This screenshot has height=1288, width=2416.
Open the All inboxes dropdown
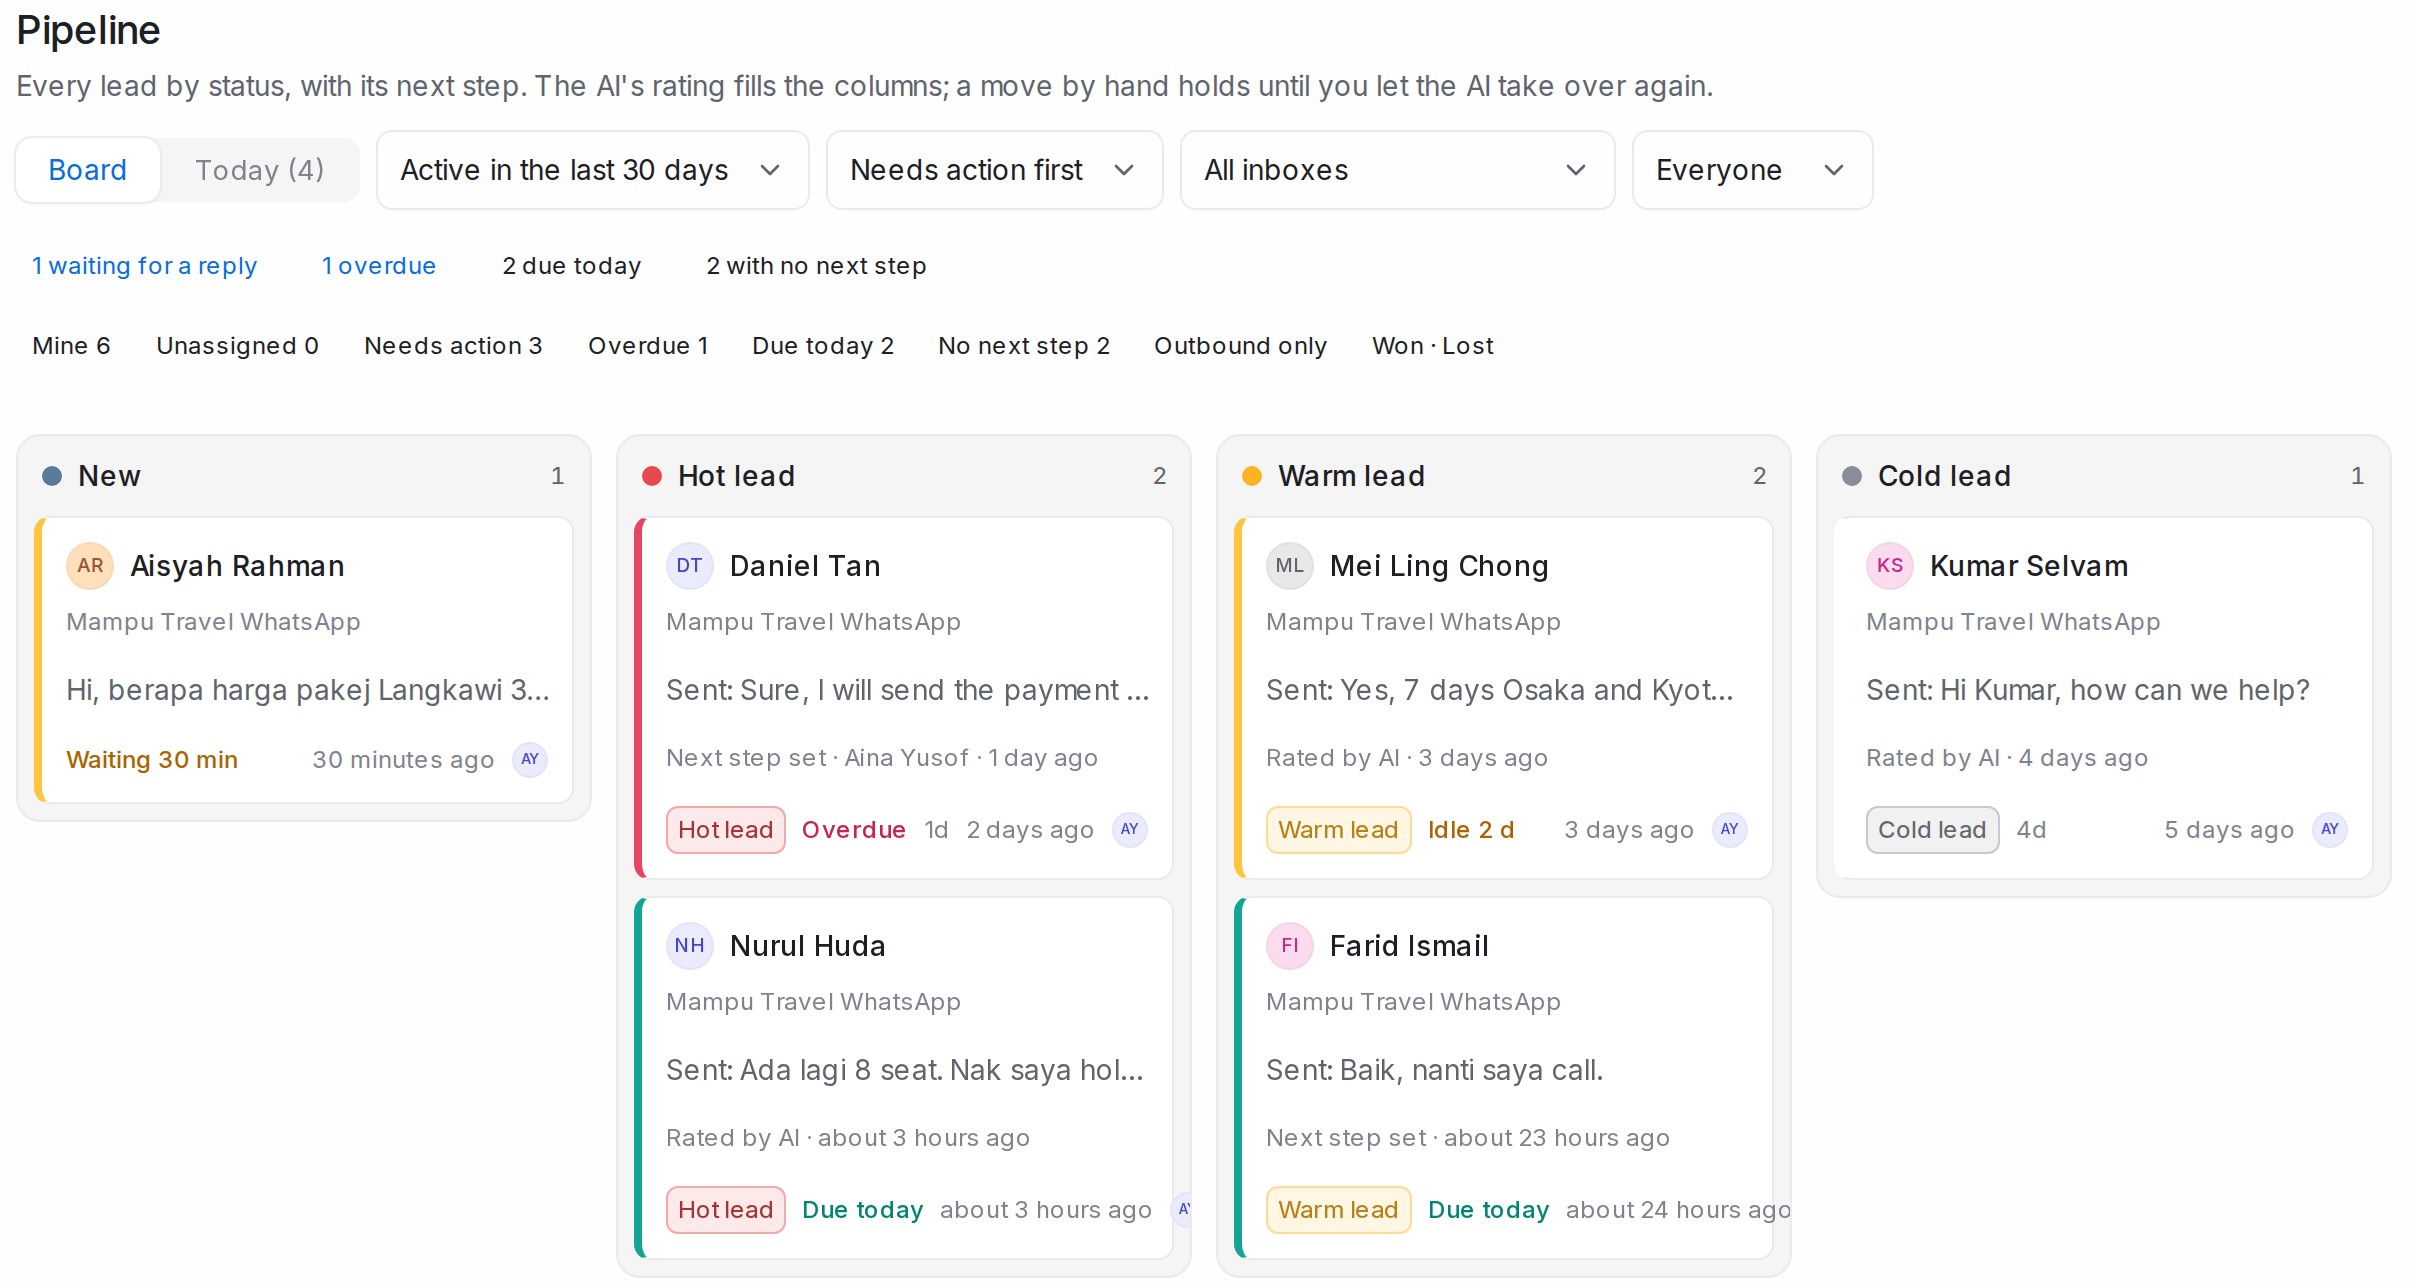click(1398, 170)
